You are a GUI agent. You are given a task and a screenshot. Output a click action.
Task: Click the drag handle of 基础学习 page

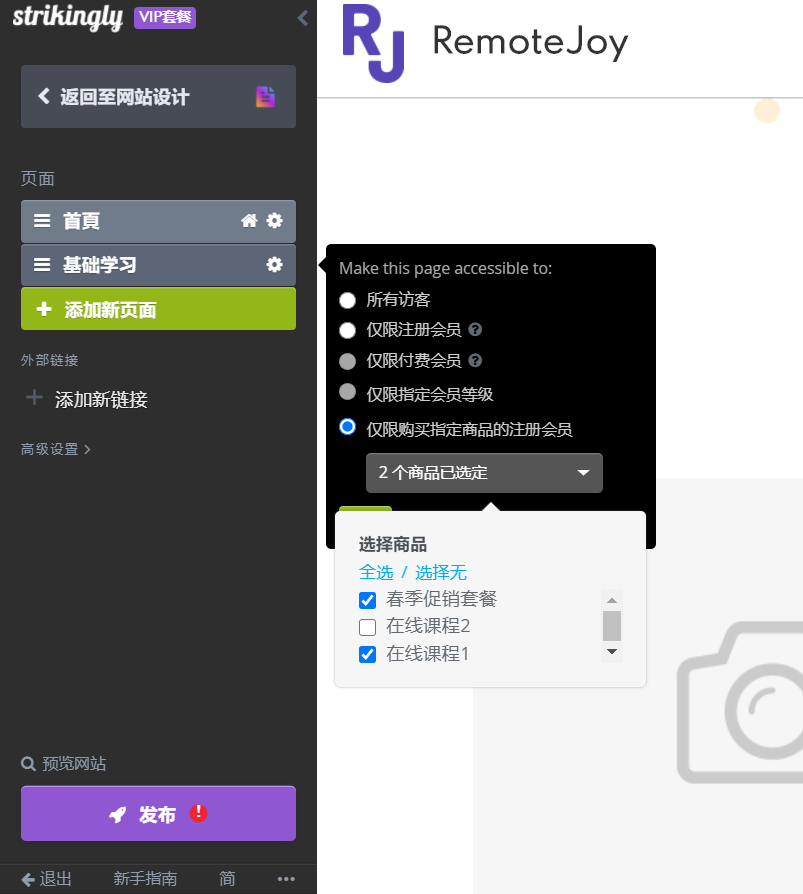[42, 265]
